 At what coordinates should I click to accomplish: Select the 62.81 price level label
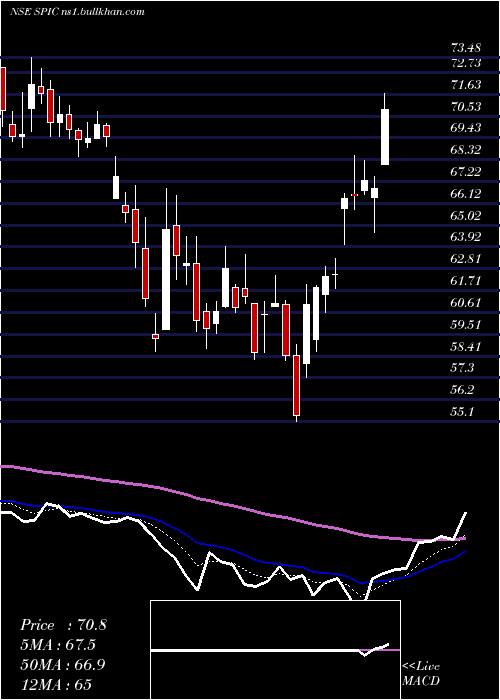pyautogui.click(x=466, y=258)
